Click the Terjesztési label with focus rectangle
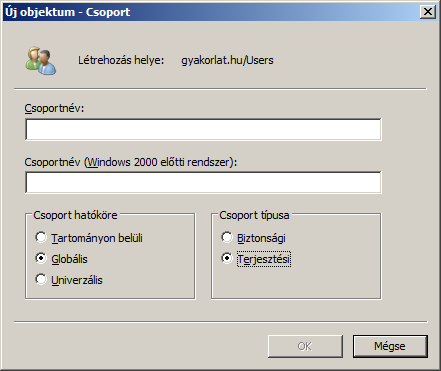Screen dimensions: 441x371 (x=264, y=259)
